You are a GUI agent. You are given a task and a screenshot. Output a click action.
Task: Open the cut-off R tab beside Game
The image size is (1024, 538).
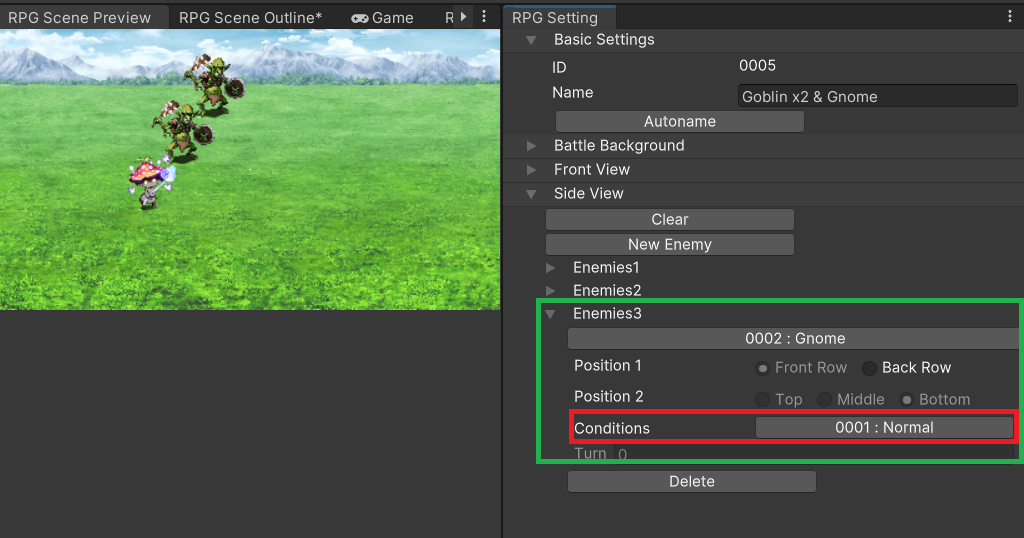(x=449, y=18)
